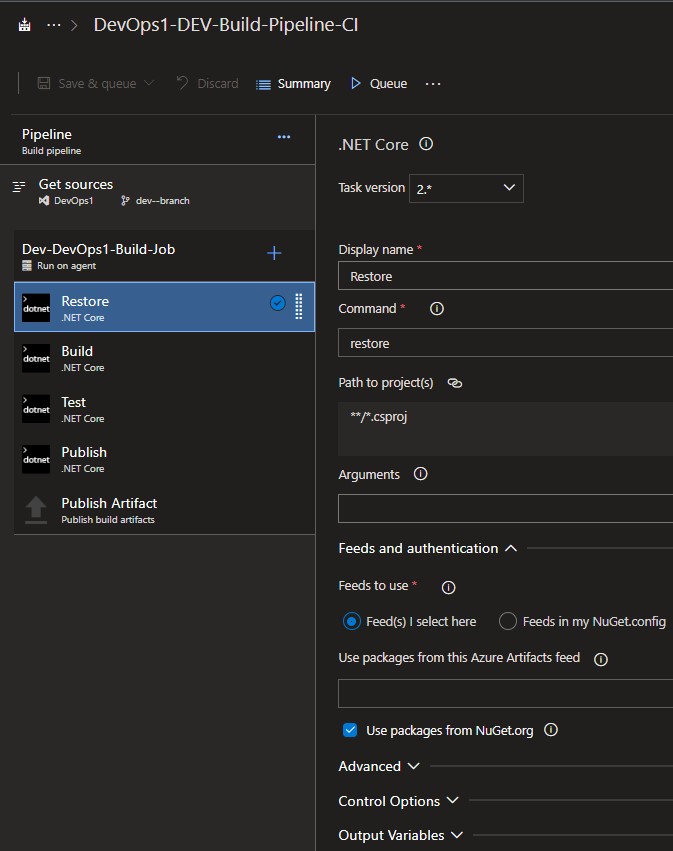Open the Command restore combo box
Image resolution: width=673 pixels, height=851 pixels.
[x=505, y=342]
